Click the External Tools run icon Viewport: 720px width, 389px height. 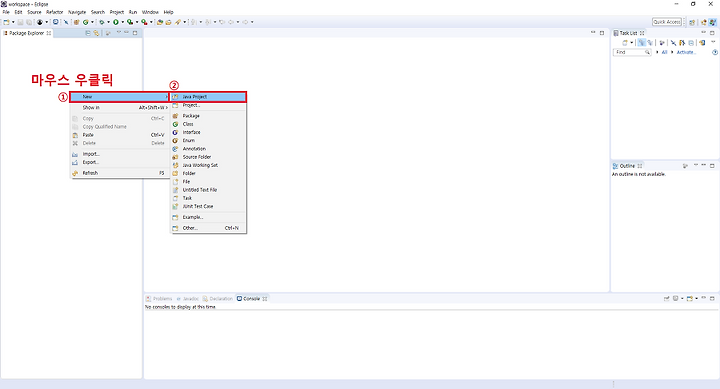(x=144, y=22)
